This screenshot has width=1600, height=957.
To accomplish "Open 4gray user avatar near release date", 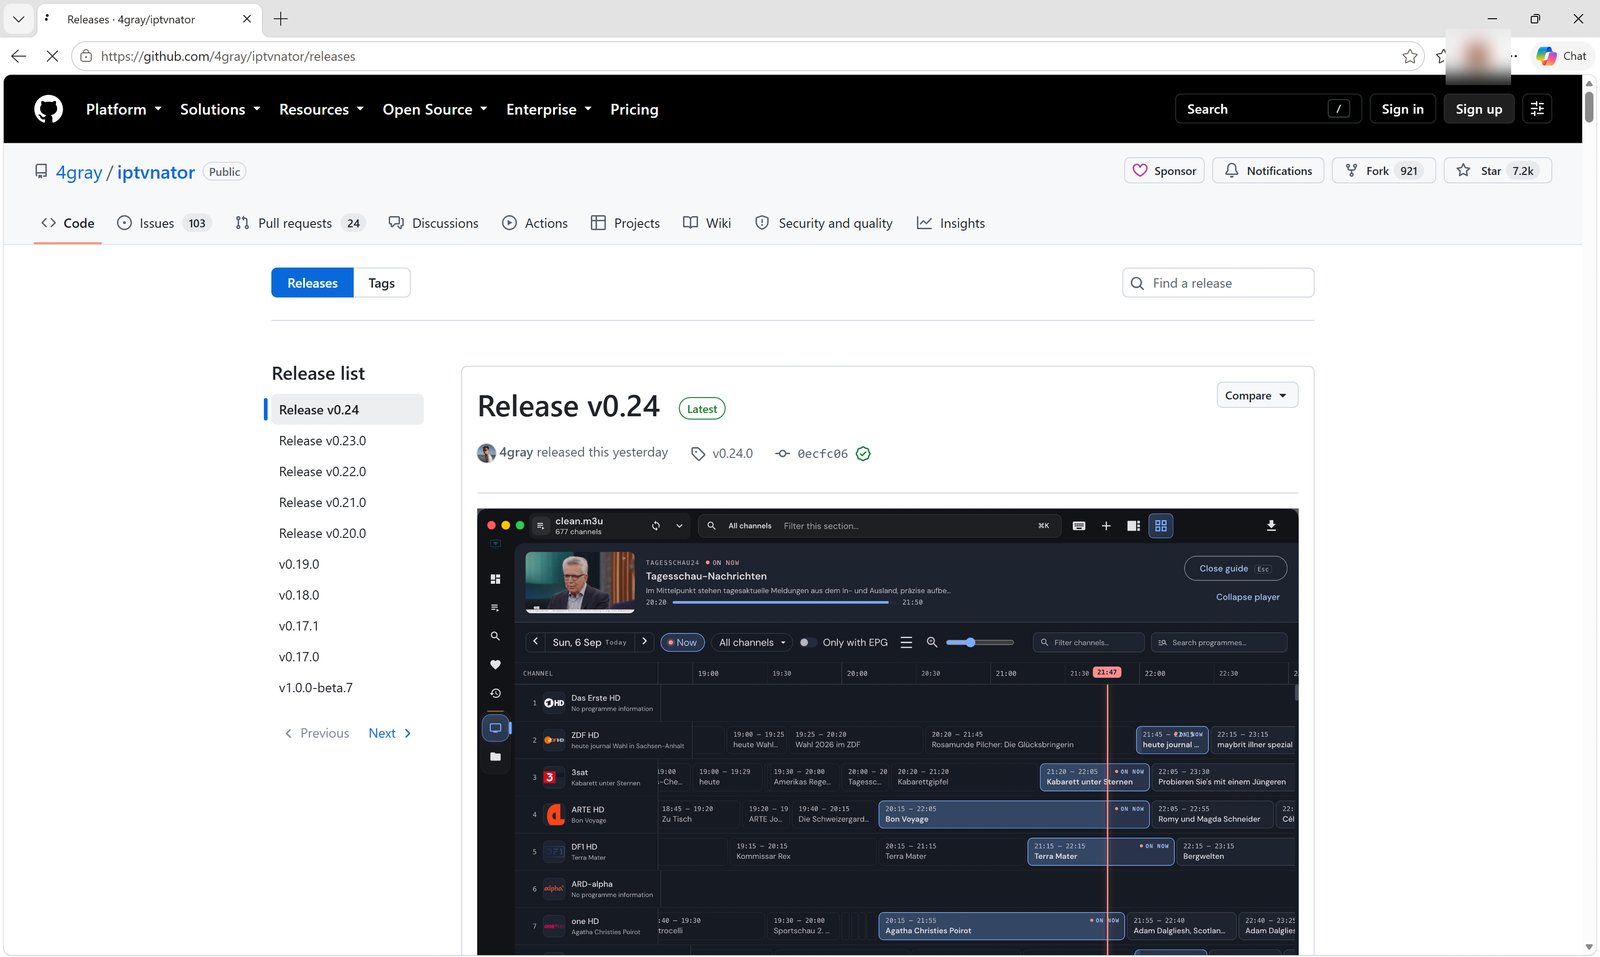I will coord(486,453).
